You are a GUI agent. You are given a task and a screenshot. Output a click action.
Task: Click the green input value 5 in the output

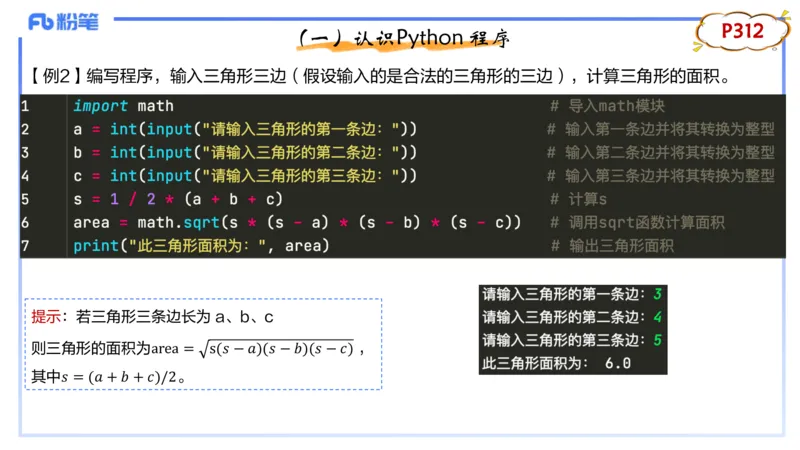tap(657, 340)
